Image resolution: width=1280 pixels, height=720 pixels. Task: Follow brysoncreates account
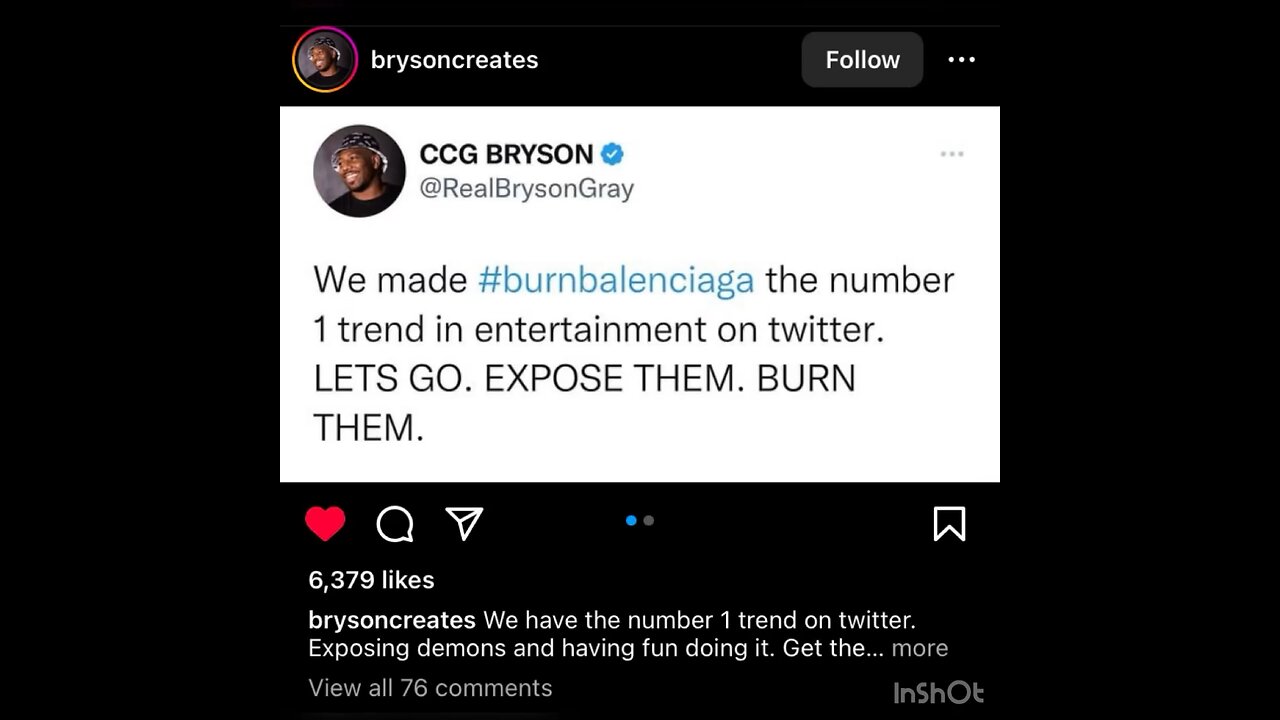click(862, 60)
